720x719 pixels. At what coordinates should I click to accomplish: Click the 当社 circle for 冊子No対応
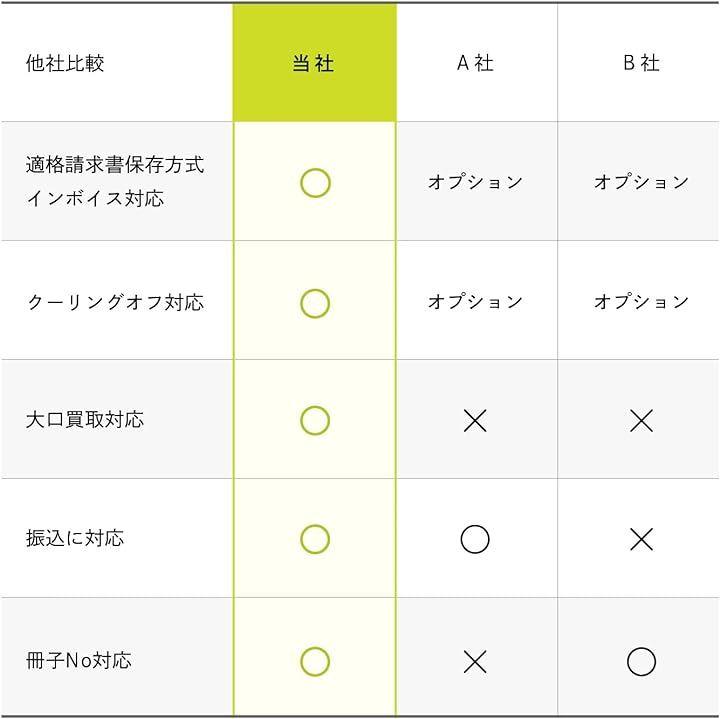click(x=315, y=661)
